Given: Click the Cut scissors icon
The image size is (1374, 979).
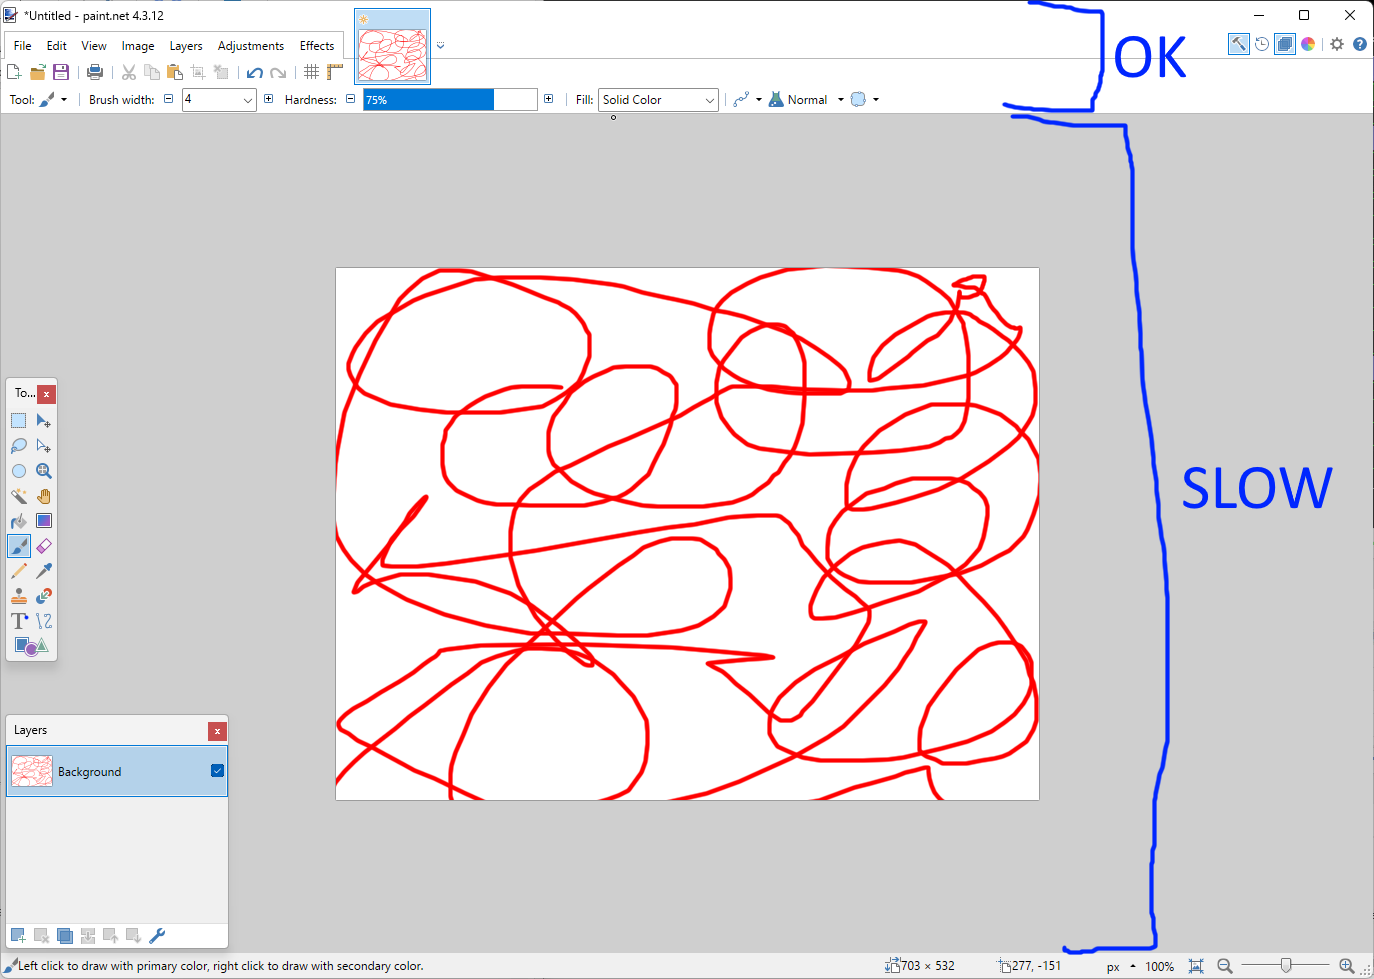Looking at the screenshot, I should tap(129, 72).
